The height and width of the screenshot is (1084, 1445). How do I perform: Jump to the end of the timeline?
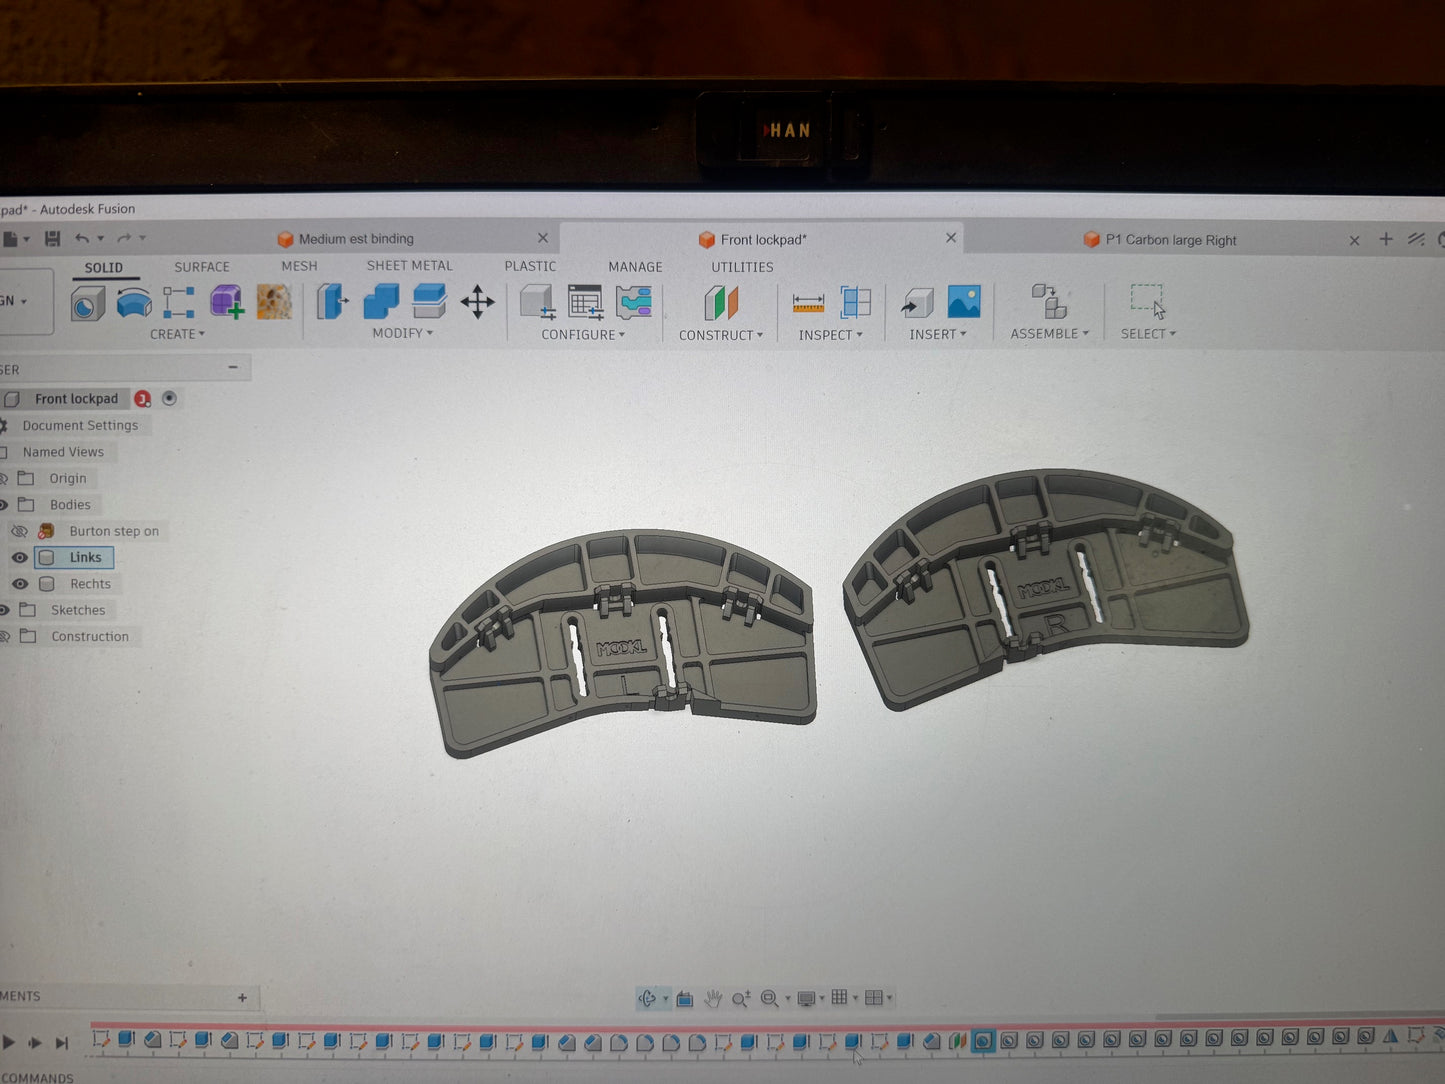(x=62, y=1043)
